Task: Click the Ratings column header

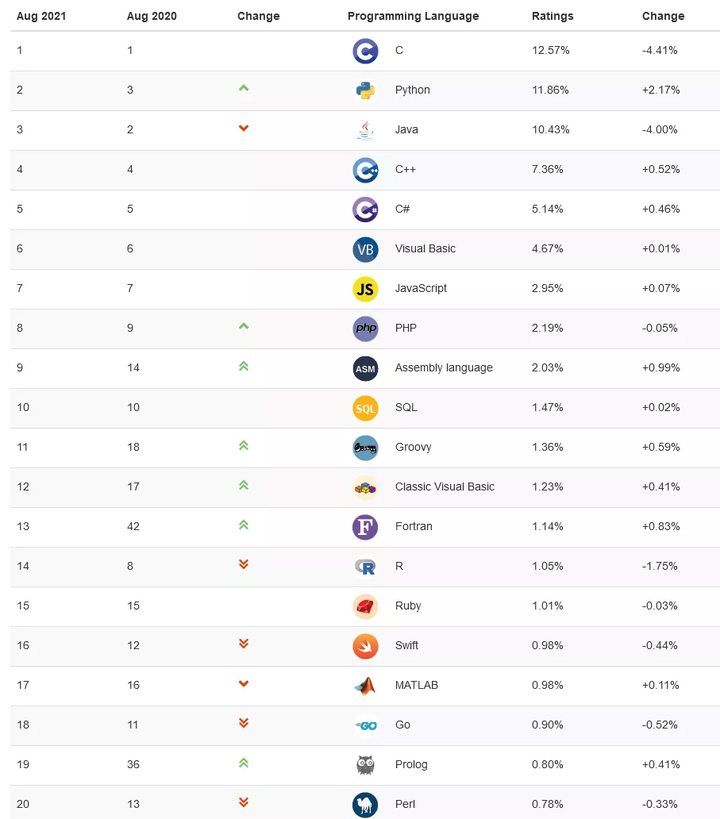Action: (552, 16)
